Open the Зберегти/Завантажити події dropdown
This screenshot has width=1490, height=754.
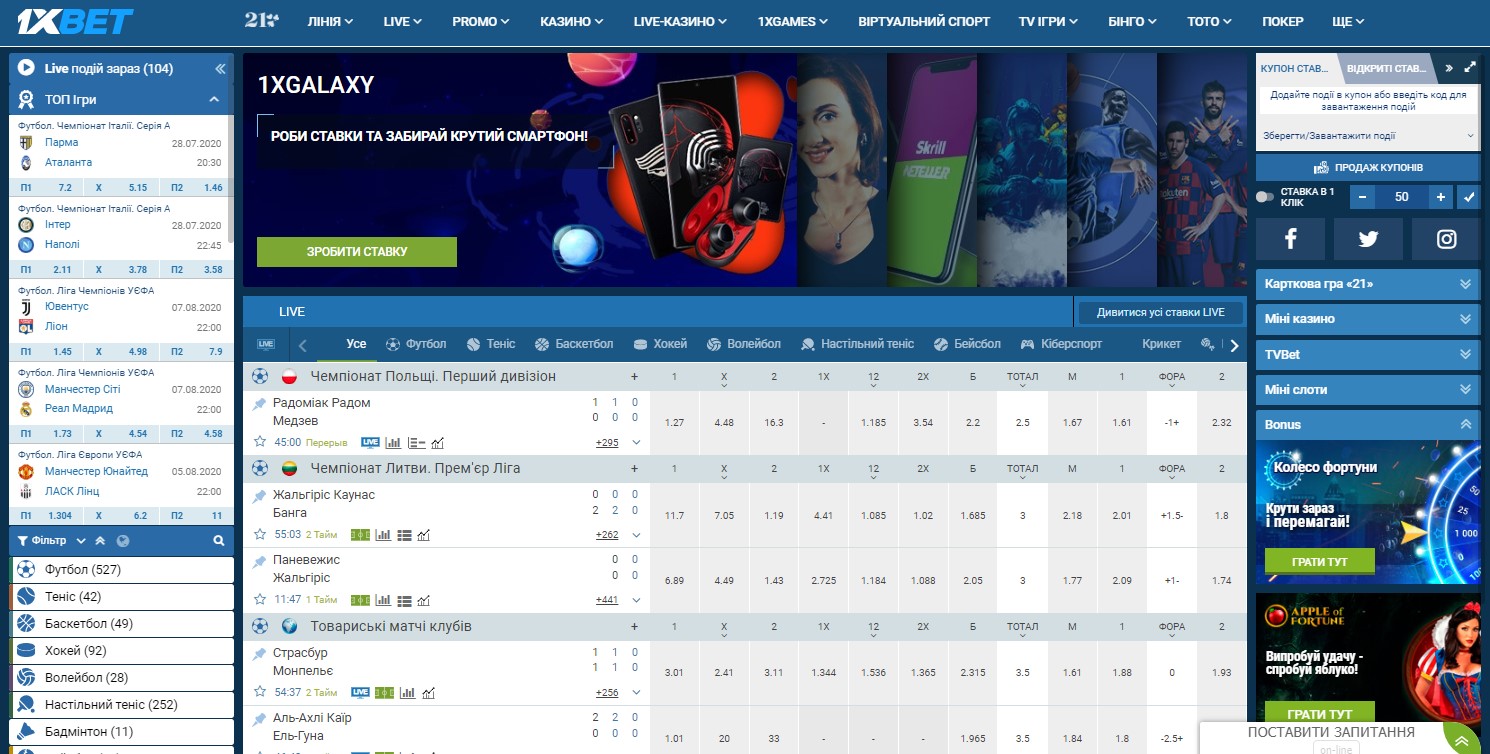point(1368,135)
